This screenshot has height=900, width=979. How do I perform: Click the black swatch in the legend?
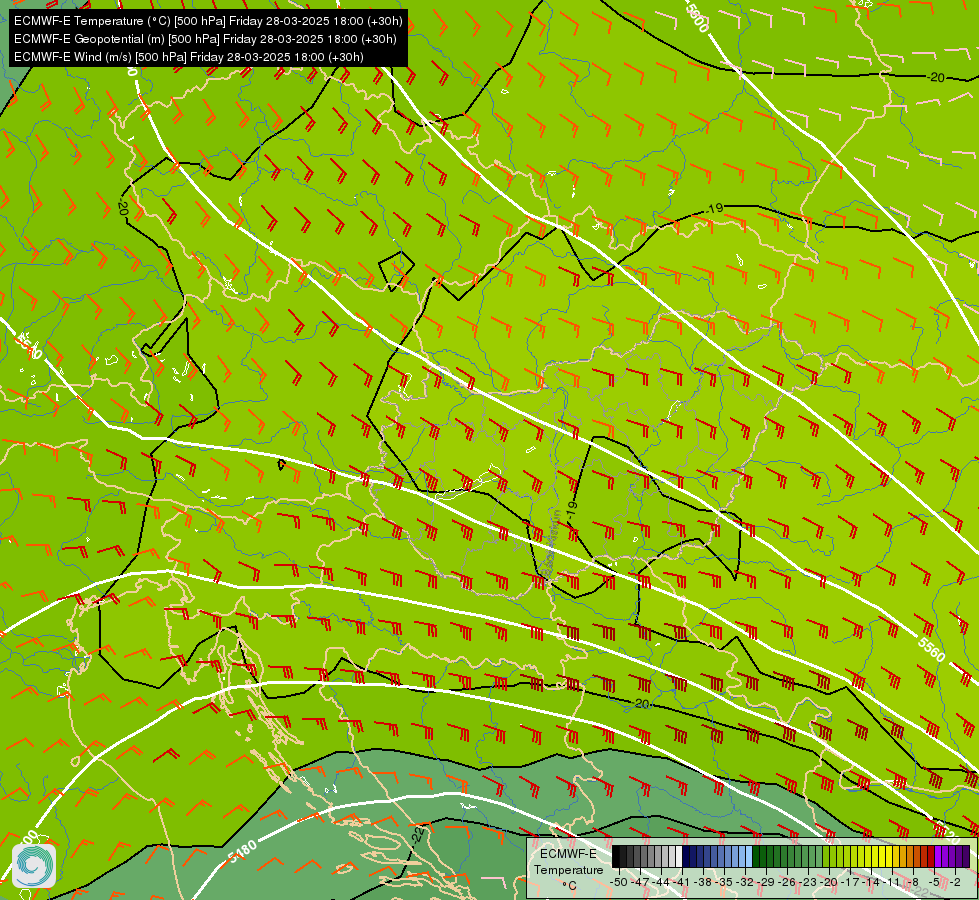[x=616, y=856]
